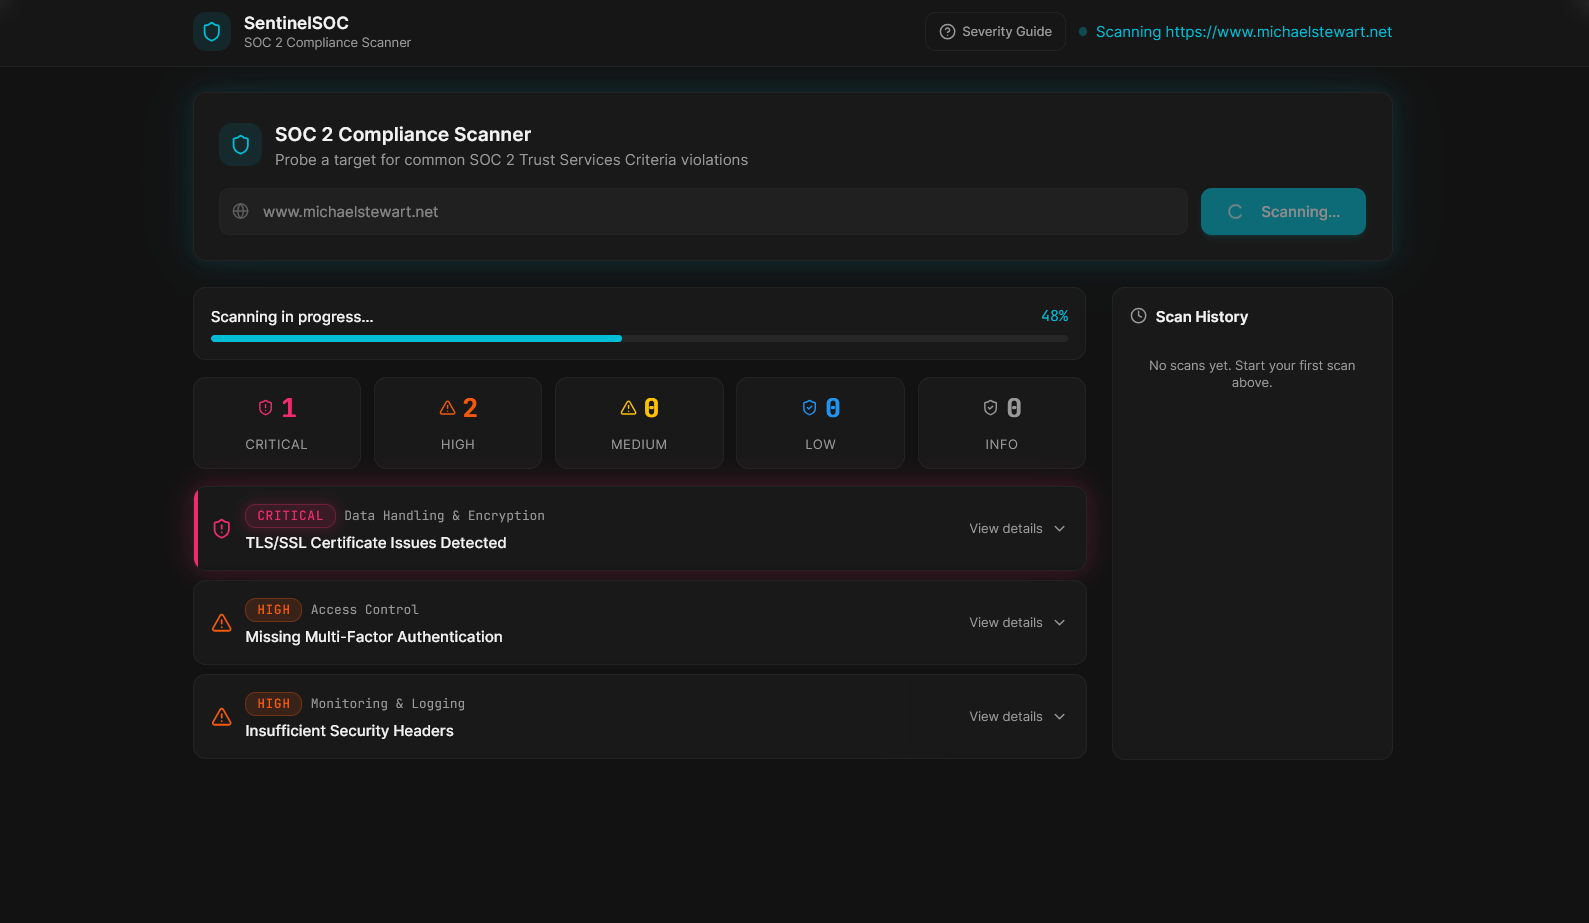Click the globe icon in the URL field

point(241,211)
